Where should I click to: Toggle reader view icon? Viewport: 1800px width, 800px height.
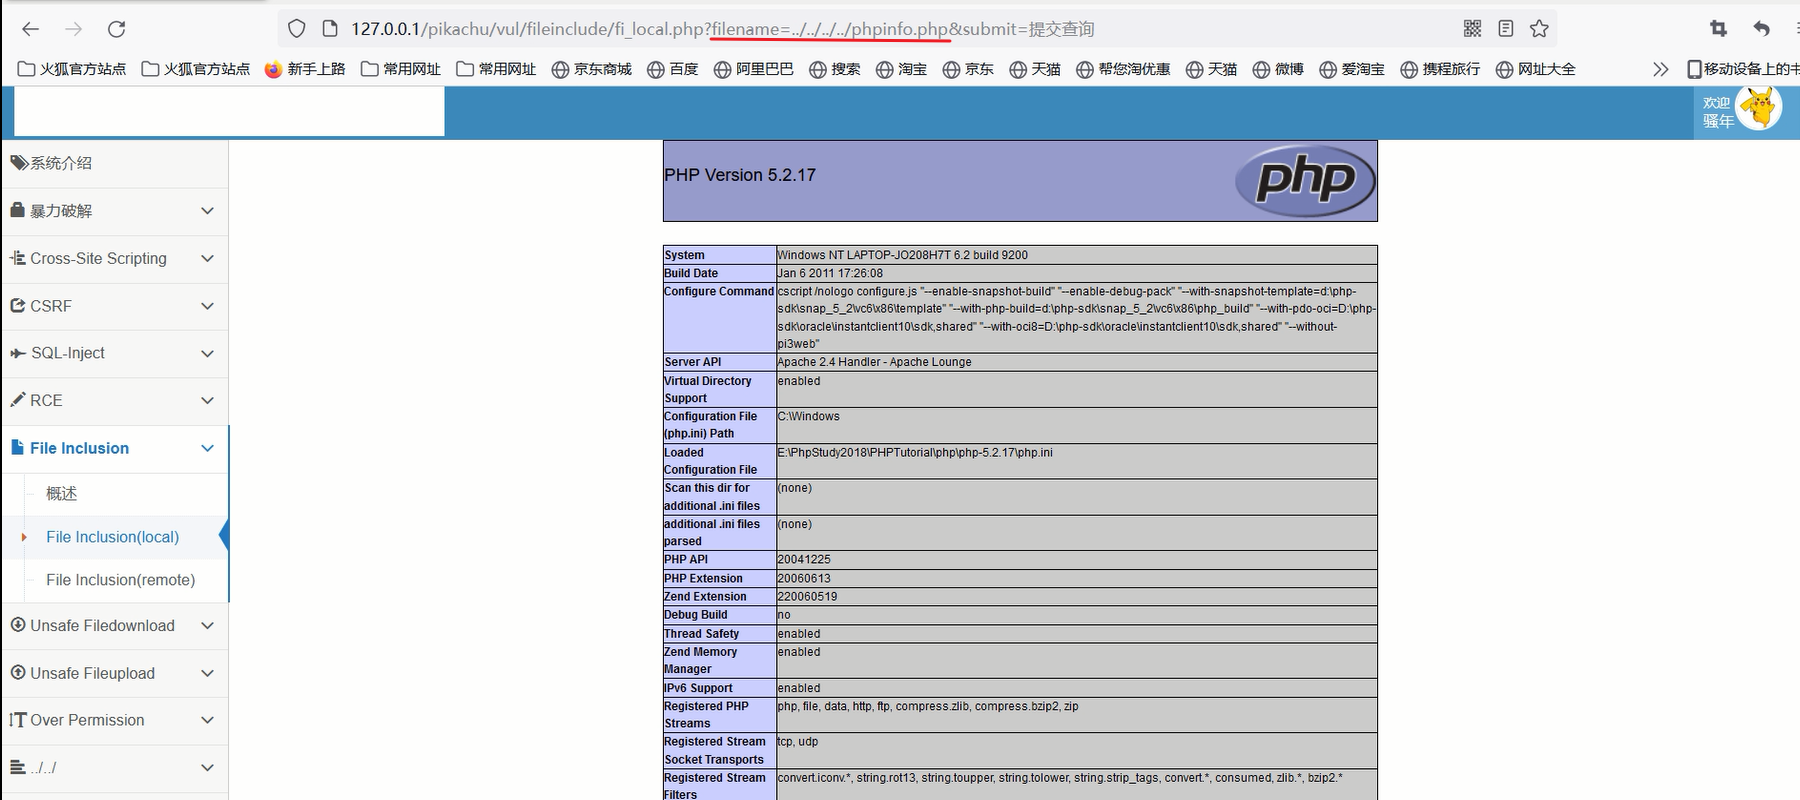[1506, 29]
